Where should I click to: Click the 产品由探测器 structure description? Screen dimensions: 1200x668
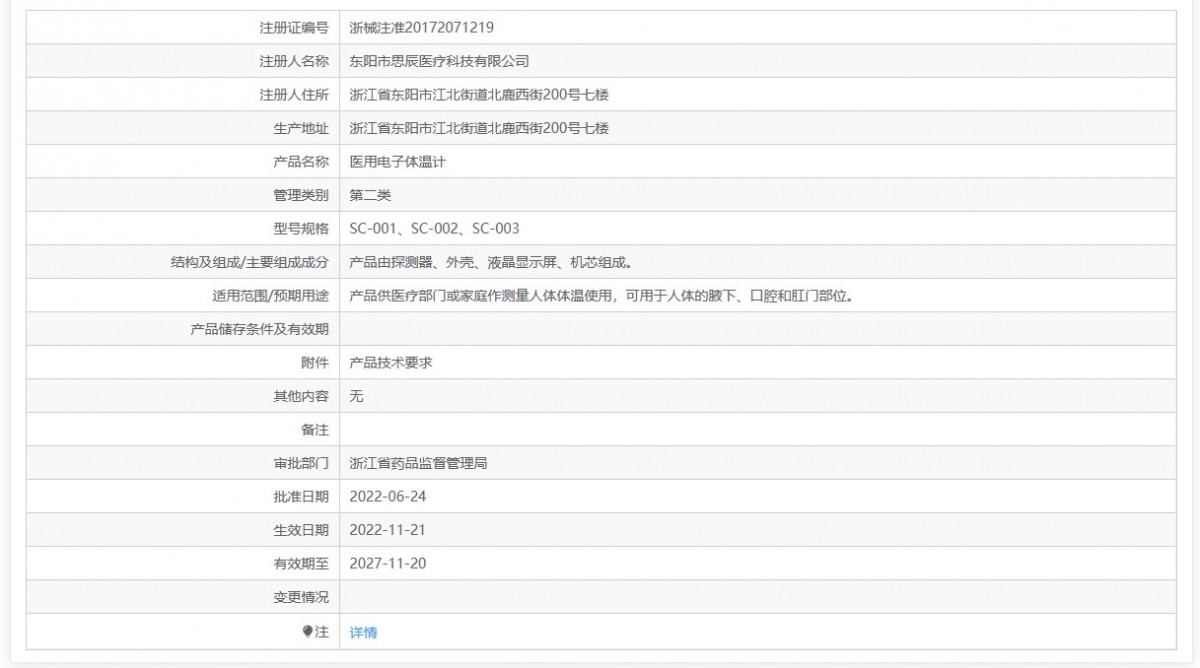point(490,263)
